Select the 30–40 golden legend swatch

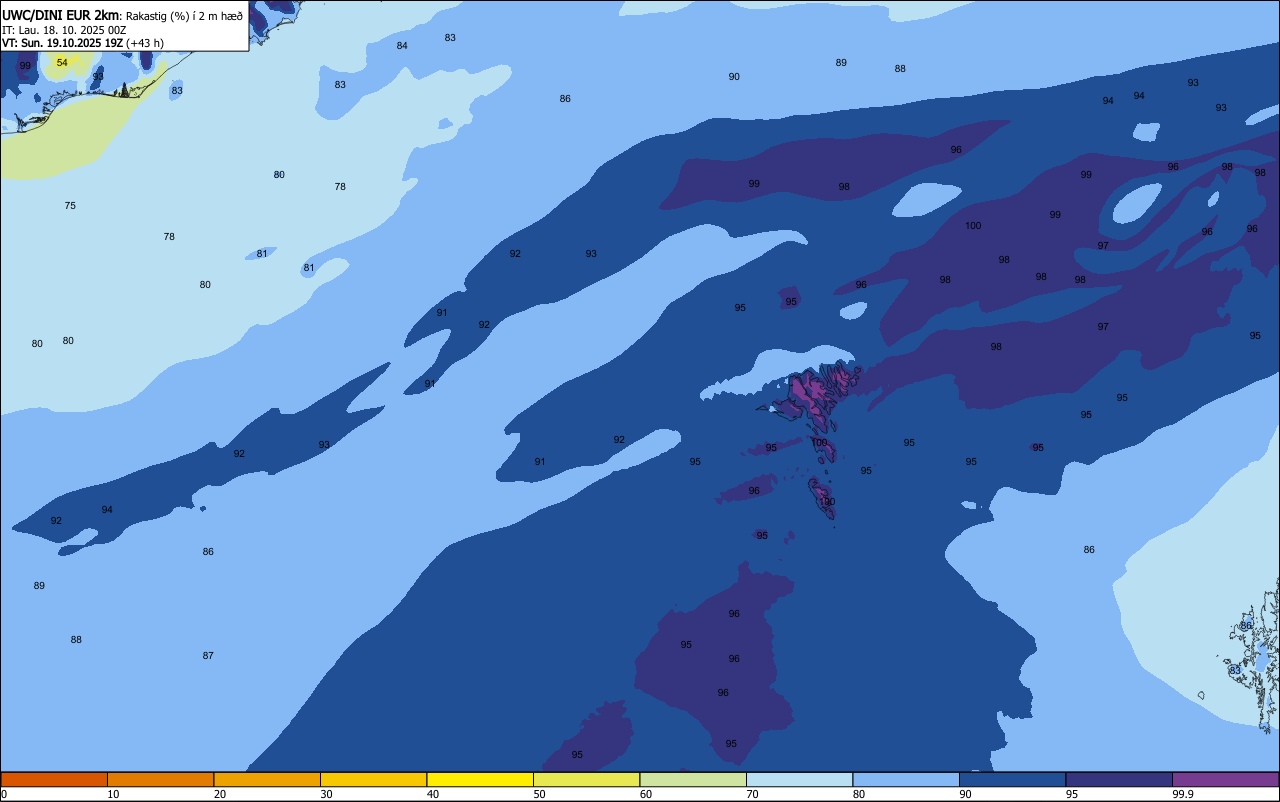point(373,779)
